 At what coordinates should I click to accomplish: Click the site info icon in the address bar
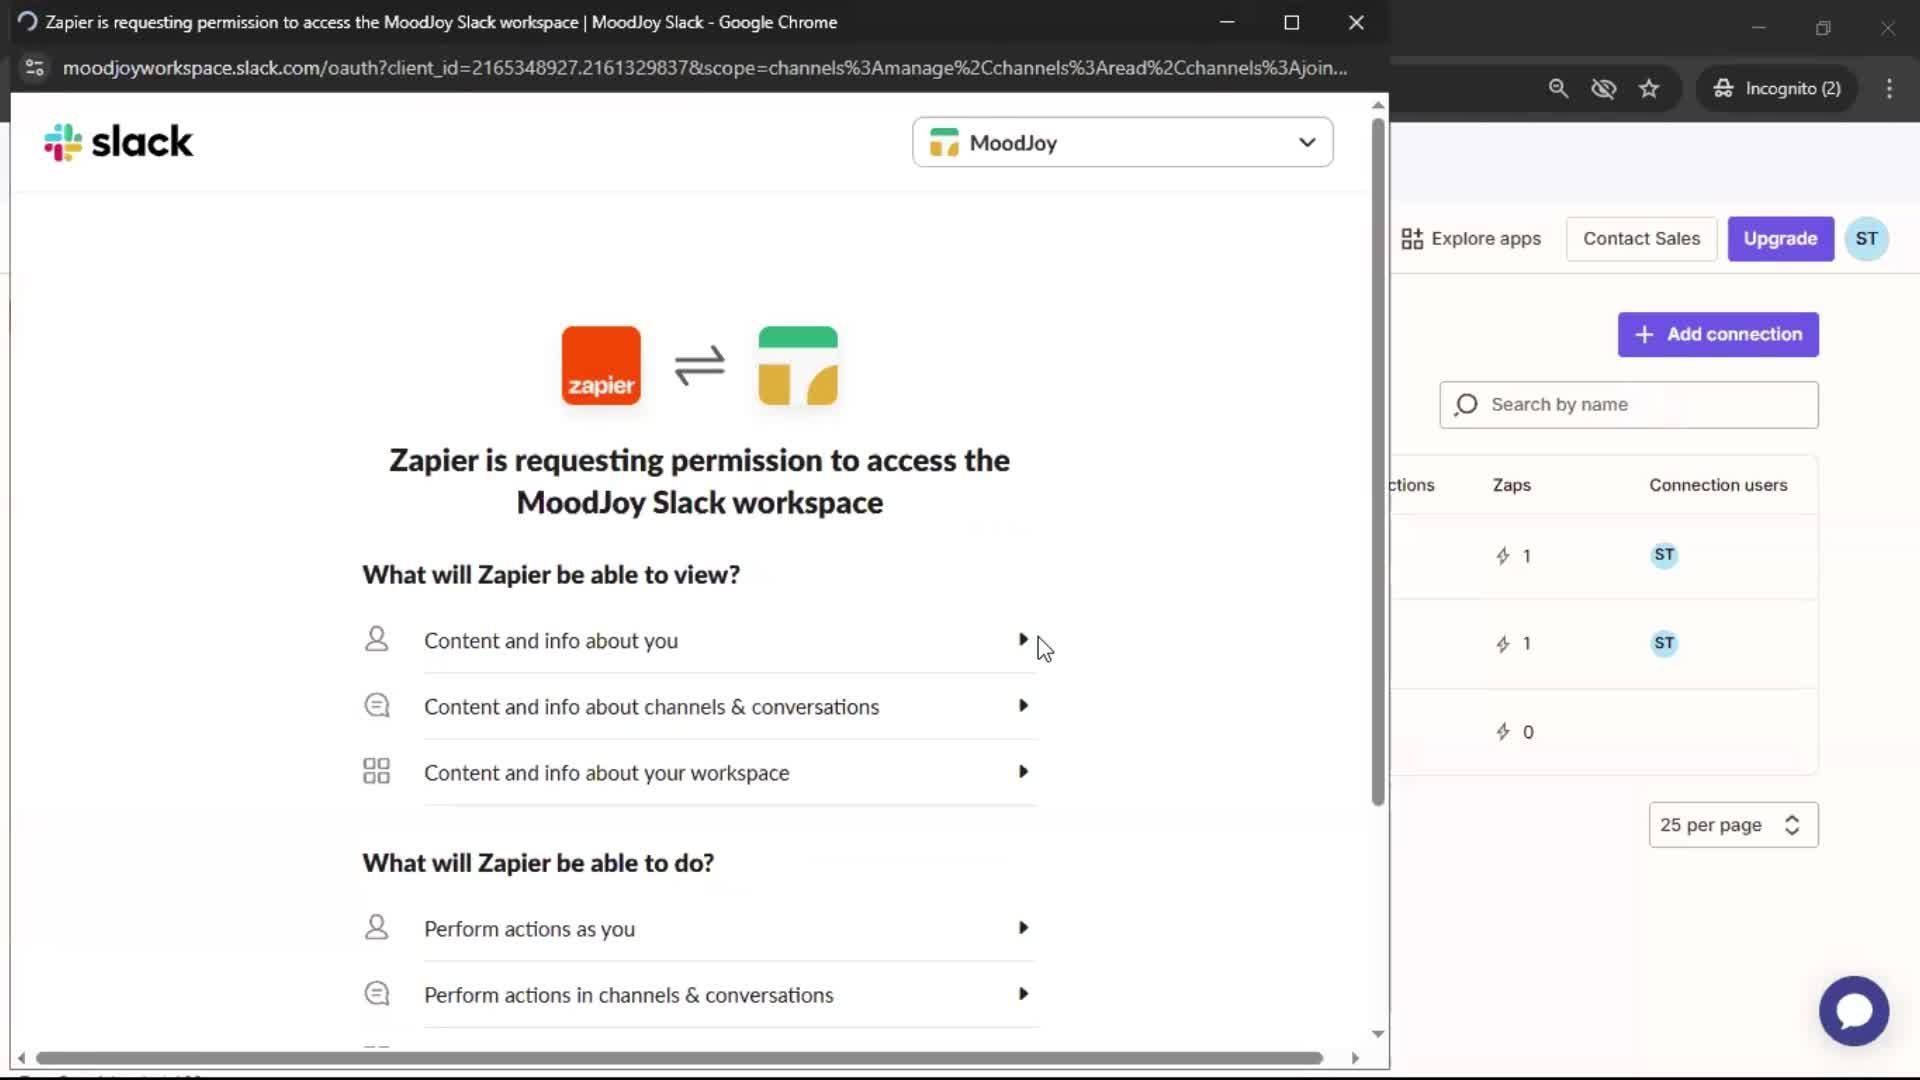(35, 67)
